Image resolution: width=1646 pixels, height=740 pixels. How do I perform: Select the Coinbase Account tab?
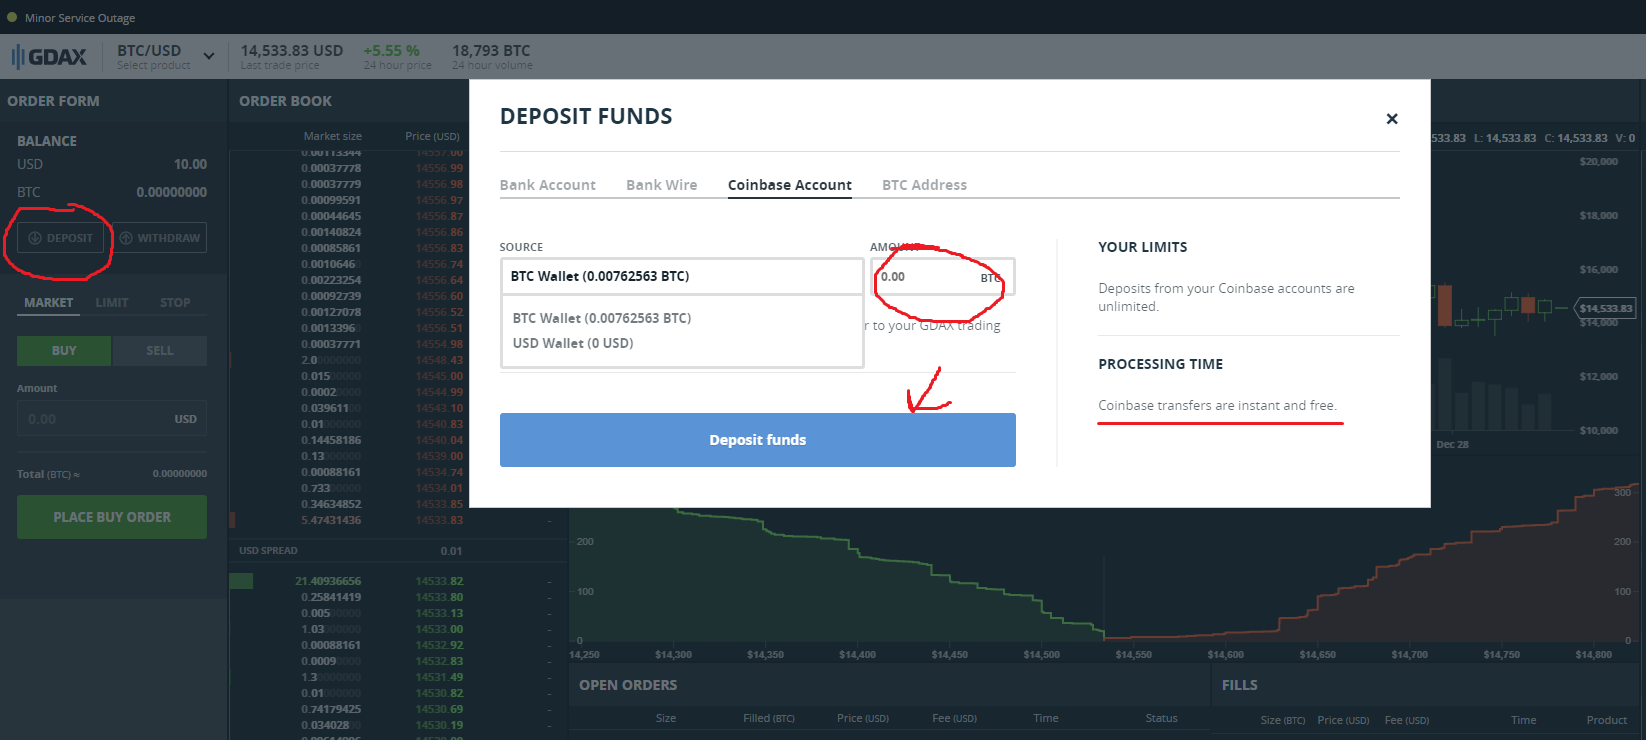789,185
